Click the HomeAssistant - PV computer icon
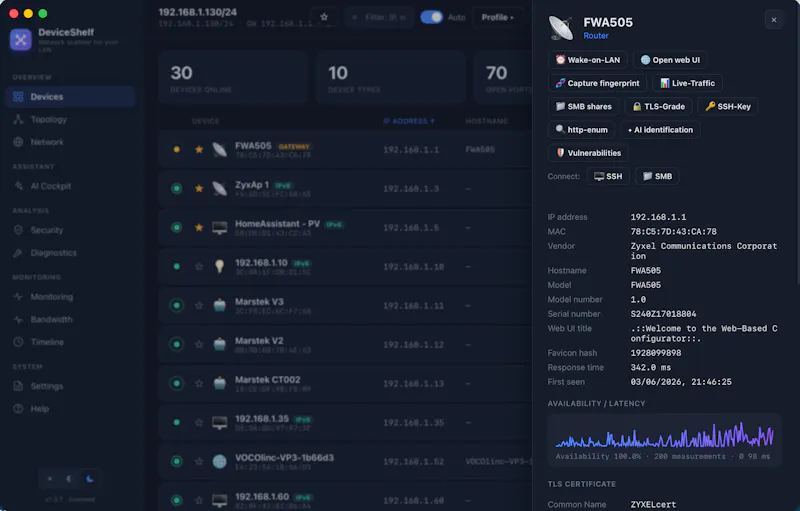This screenshot has height=511, width=800. tap(219, 227)
